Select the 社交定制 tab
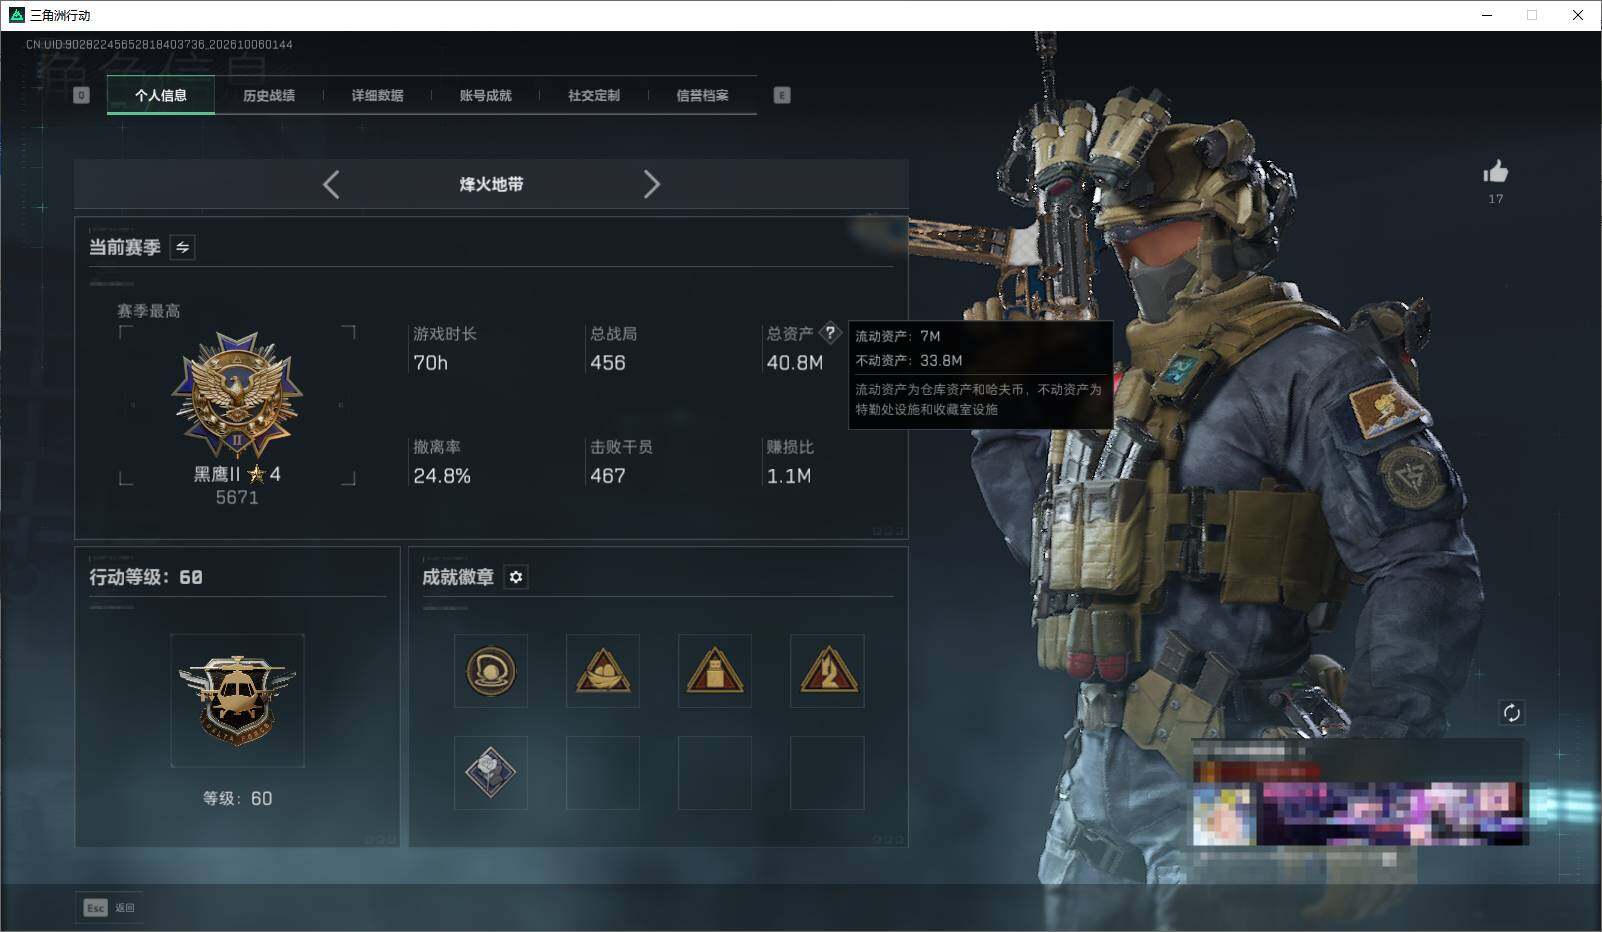Screen dimensions: 1602x932 [x=594, y=95]
